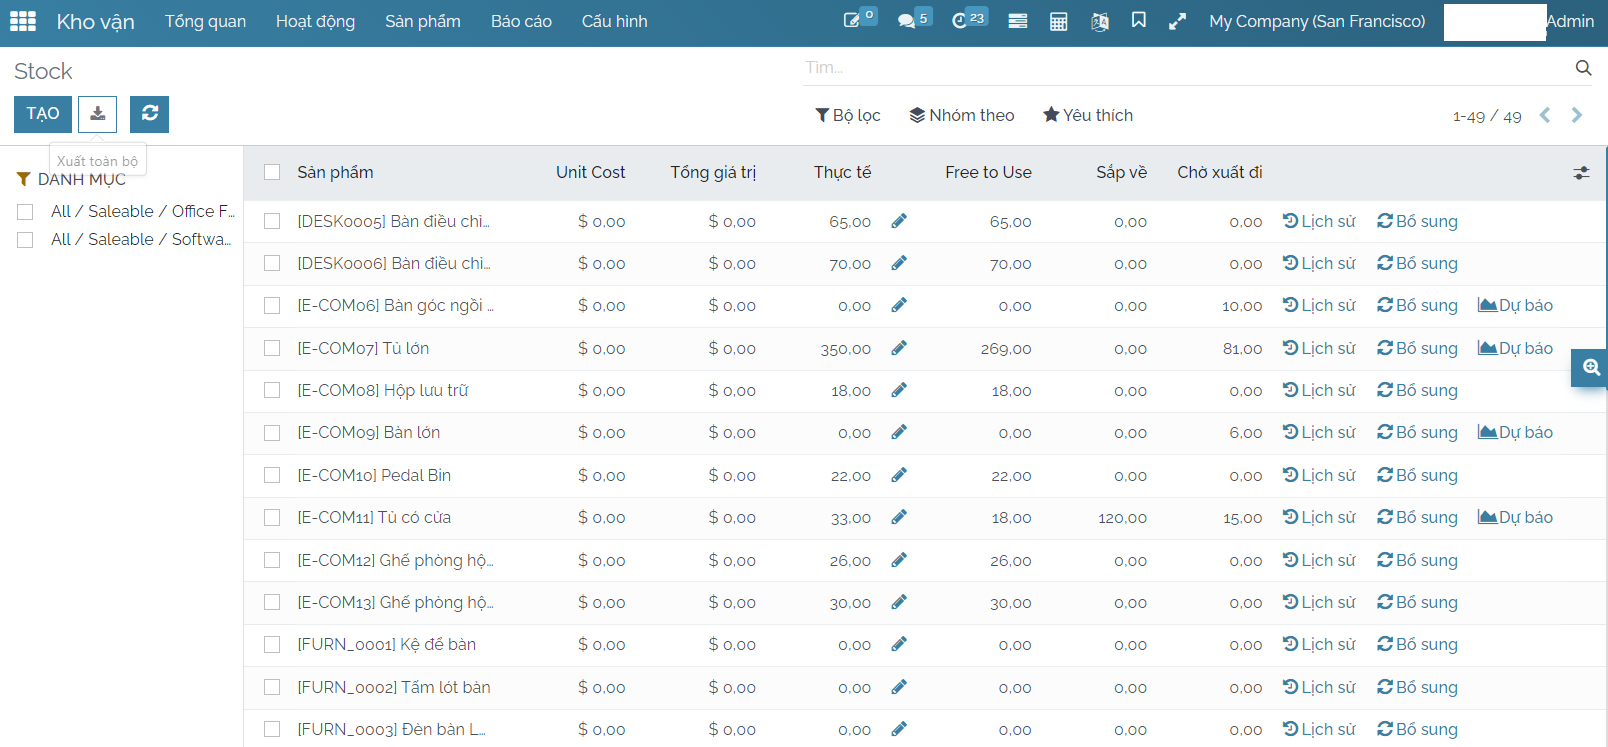Open the activities clock icon

960,21
